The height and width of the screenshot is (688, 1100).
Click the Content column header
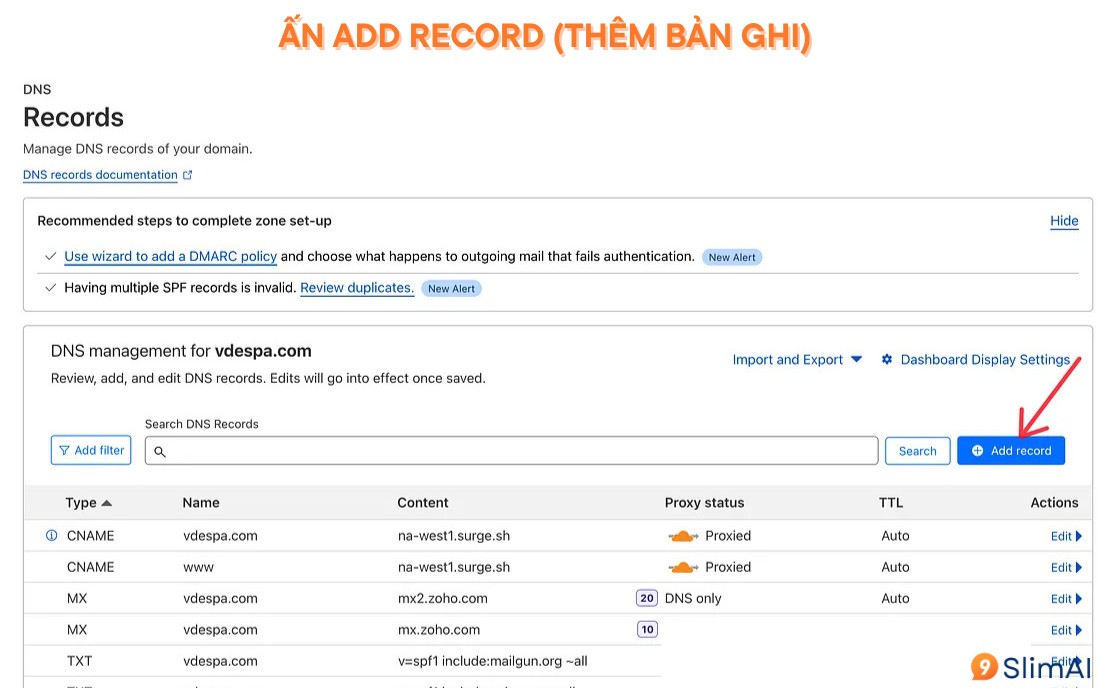point(422,503)
